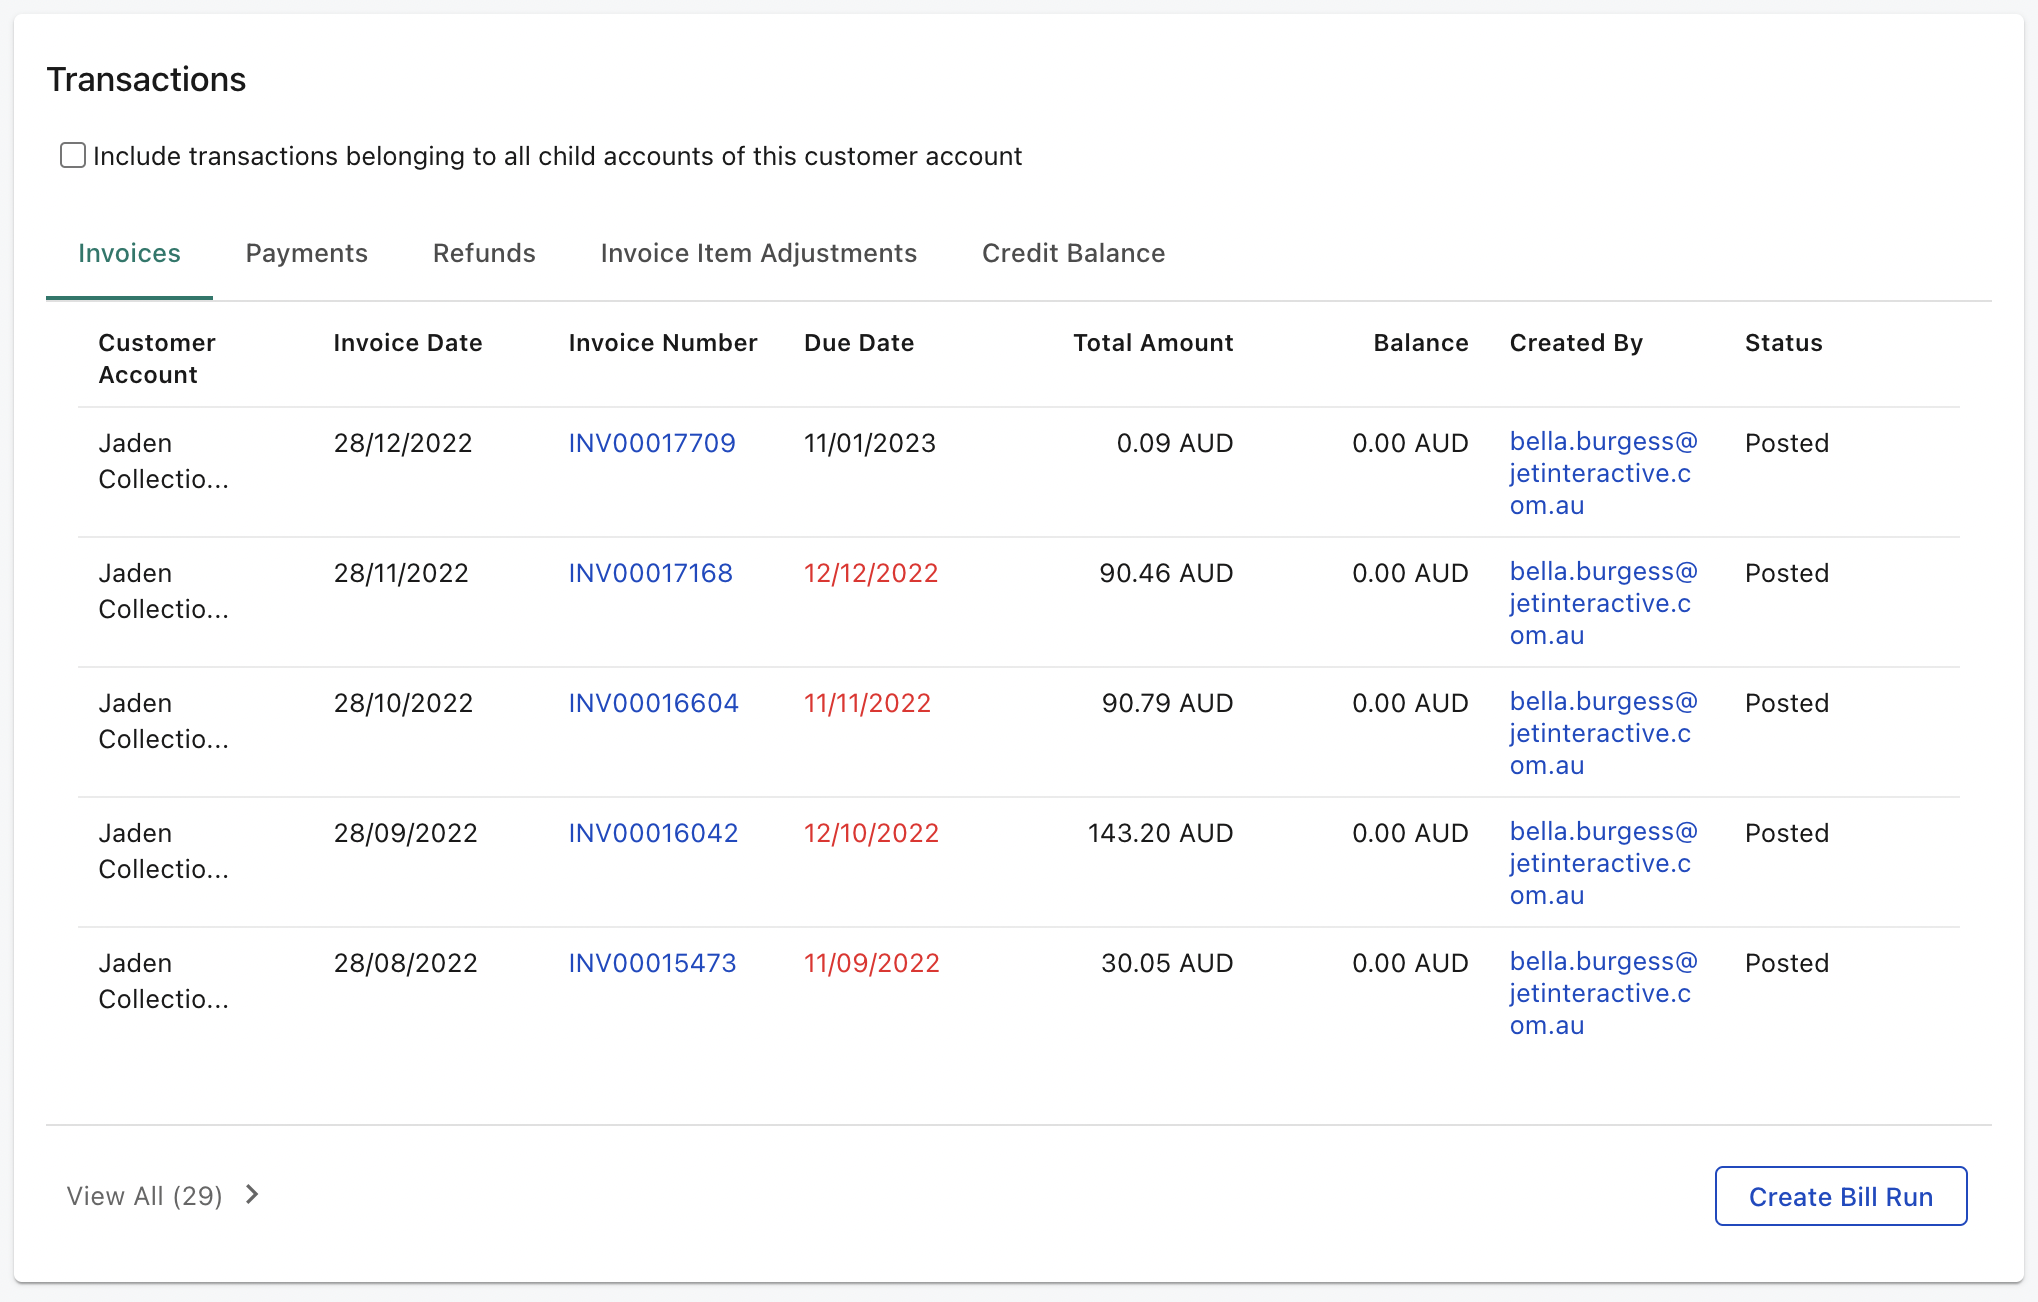Switch to Invoice Item Adjustments tab
This screenshot has width=2038, height=1302.
click(x=759, y=253)
